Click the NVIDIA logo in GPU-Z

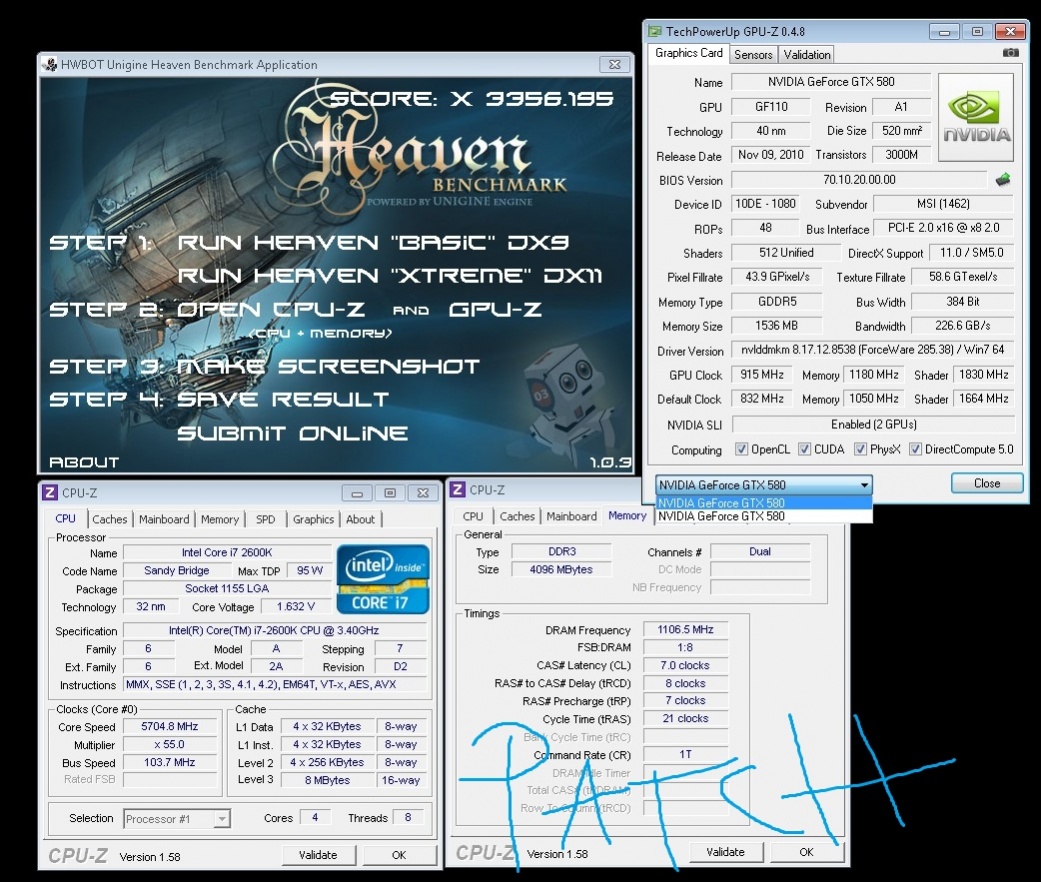pyautogui.click(x=975, y=117)
